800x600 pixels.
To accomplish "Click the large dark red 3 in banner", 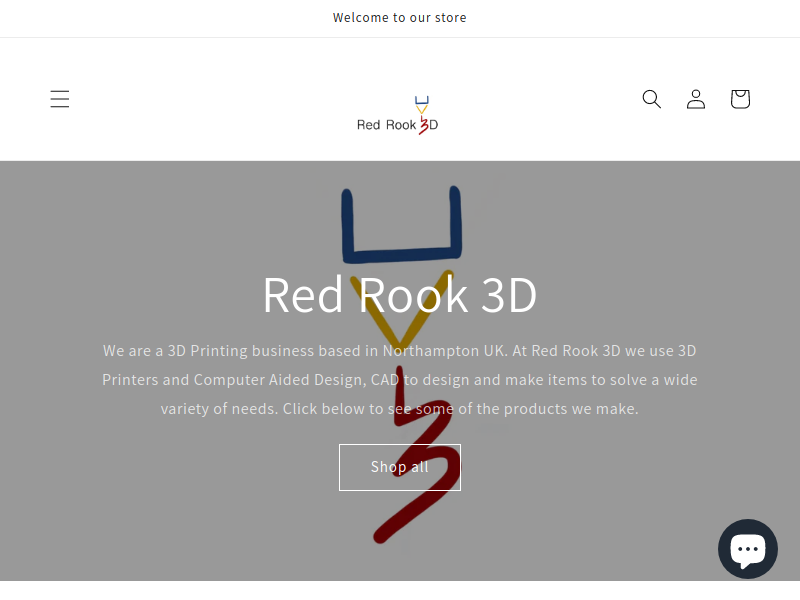I will pos(414,454).
